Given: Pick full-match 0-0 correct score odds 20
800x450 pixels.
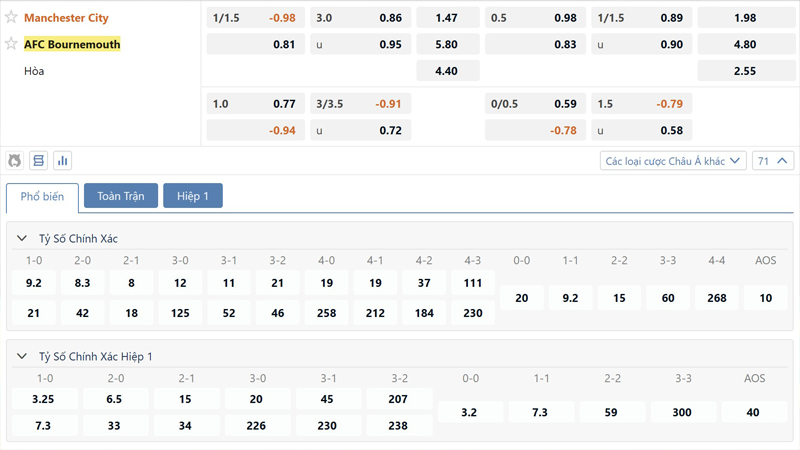Looking at the screenshot, I should point(522,298).
